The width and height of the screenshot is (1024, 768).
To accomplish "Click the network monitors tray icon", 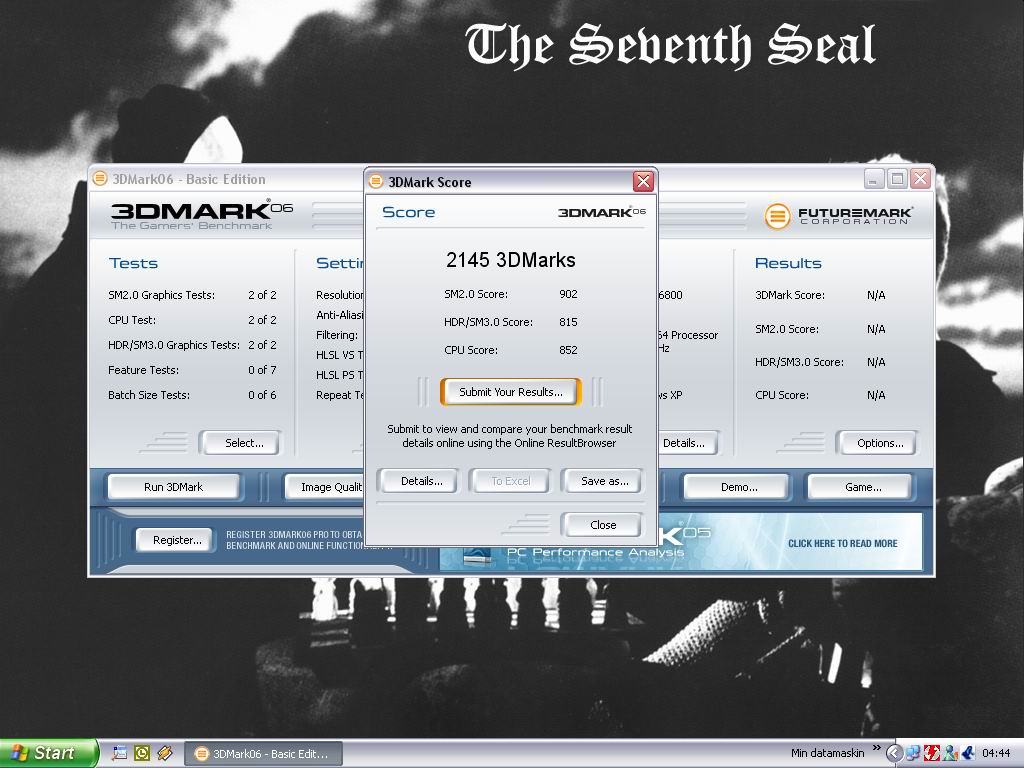I will pos(913,753).
